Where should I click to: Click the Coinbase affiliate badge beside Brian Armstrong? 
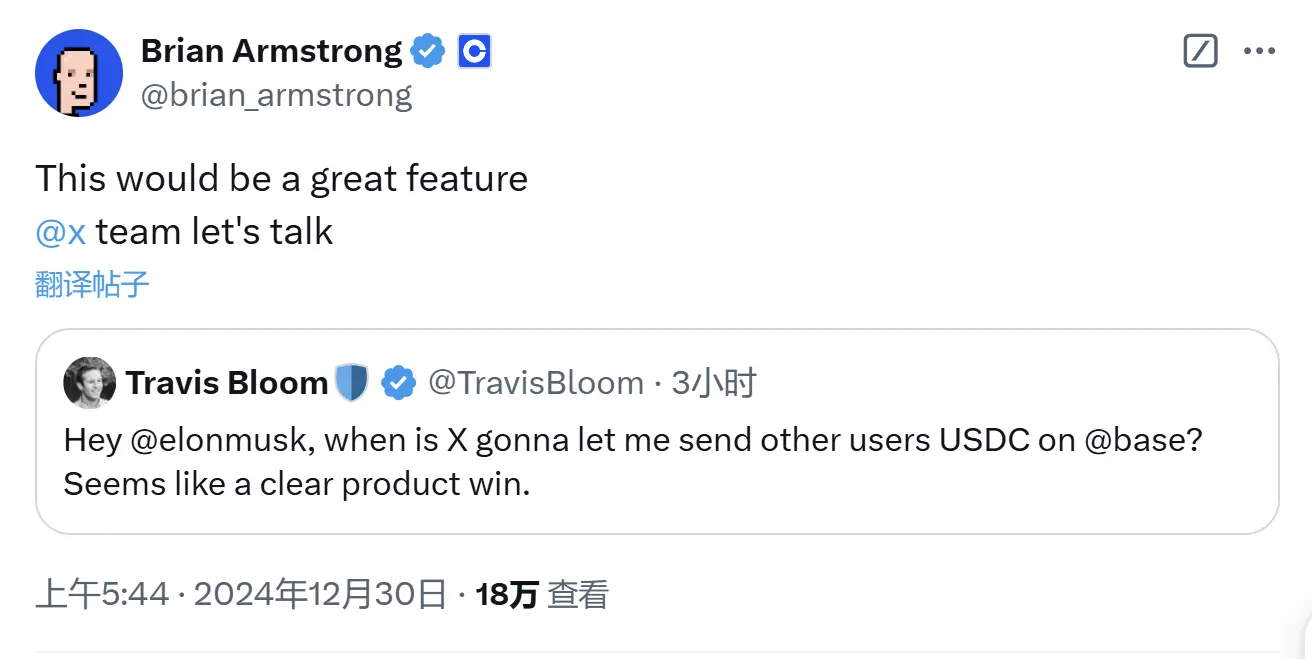[472, 51]
